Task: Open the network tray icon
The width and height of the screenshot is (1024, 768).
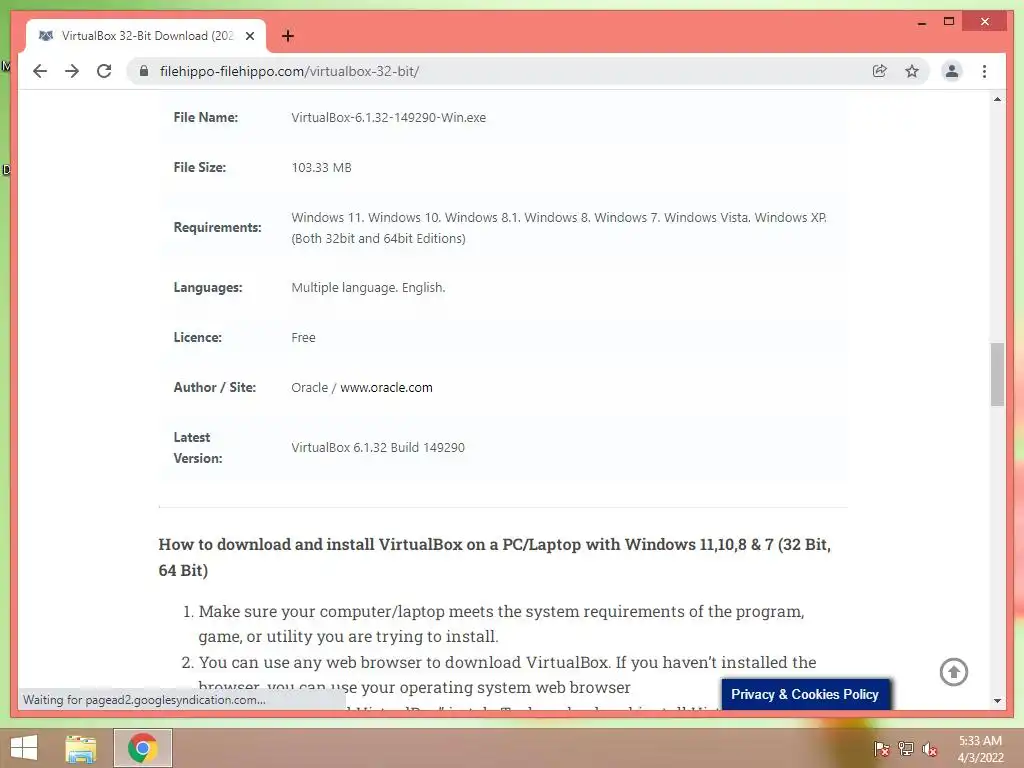Action: click(906, 748)
